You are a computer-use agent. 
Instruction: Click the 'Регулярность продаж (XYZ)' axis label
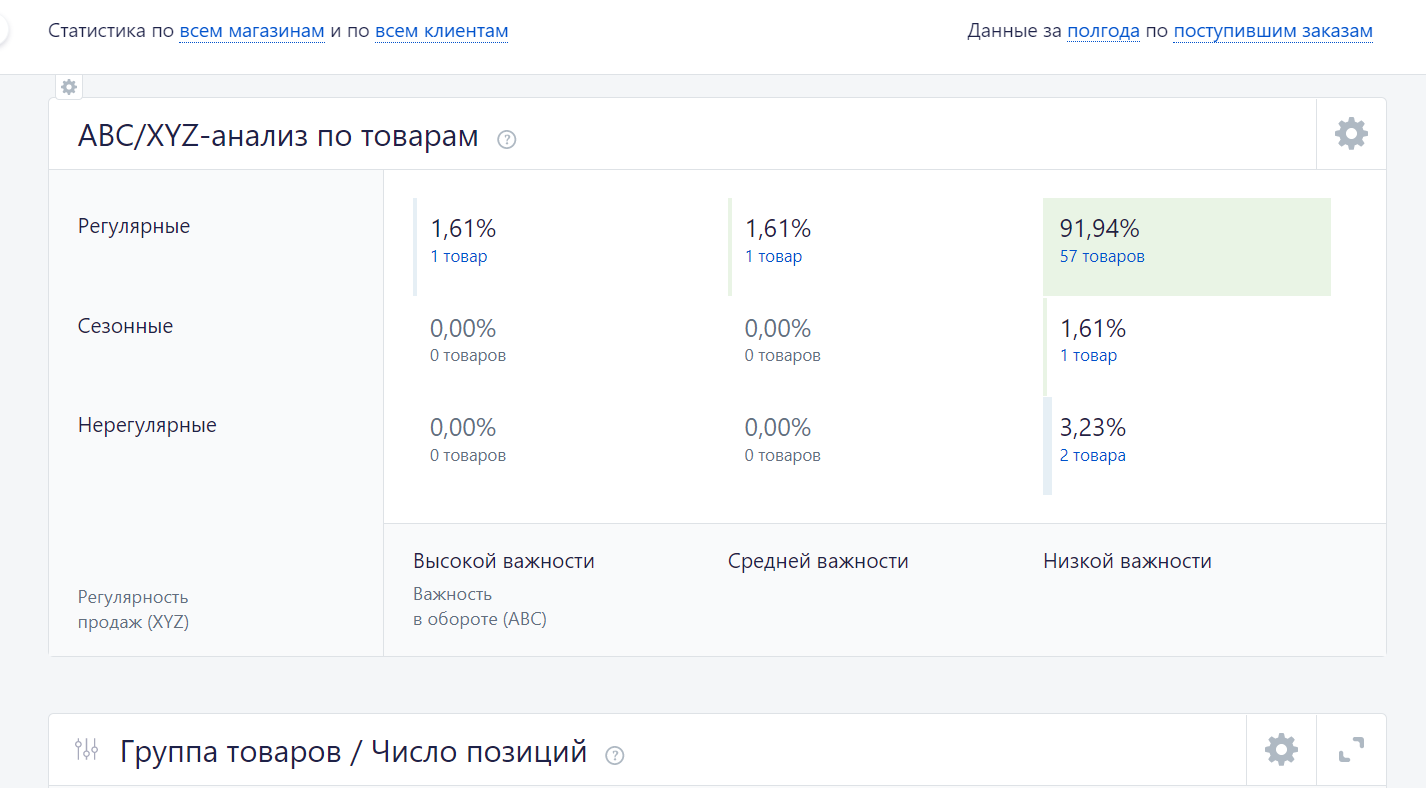click(x=133, y=609)
